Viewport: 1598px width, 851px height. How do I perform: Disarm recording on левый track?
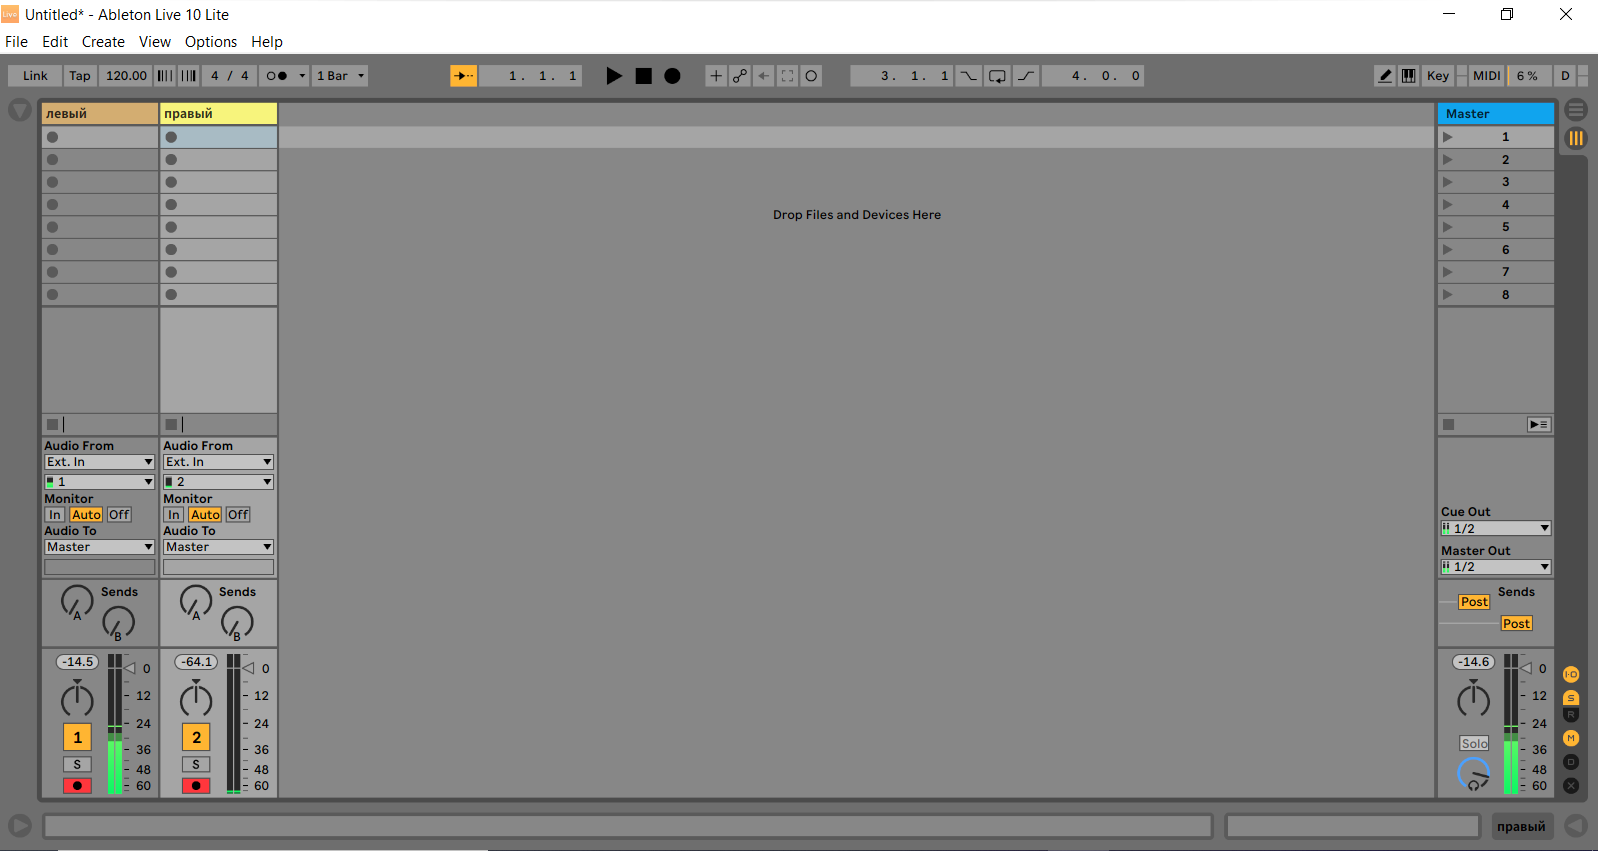click(77, 786)
